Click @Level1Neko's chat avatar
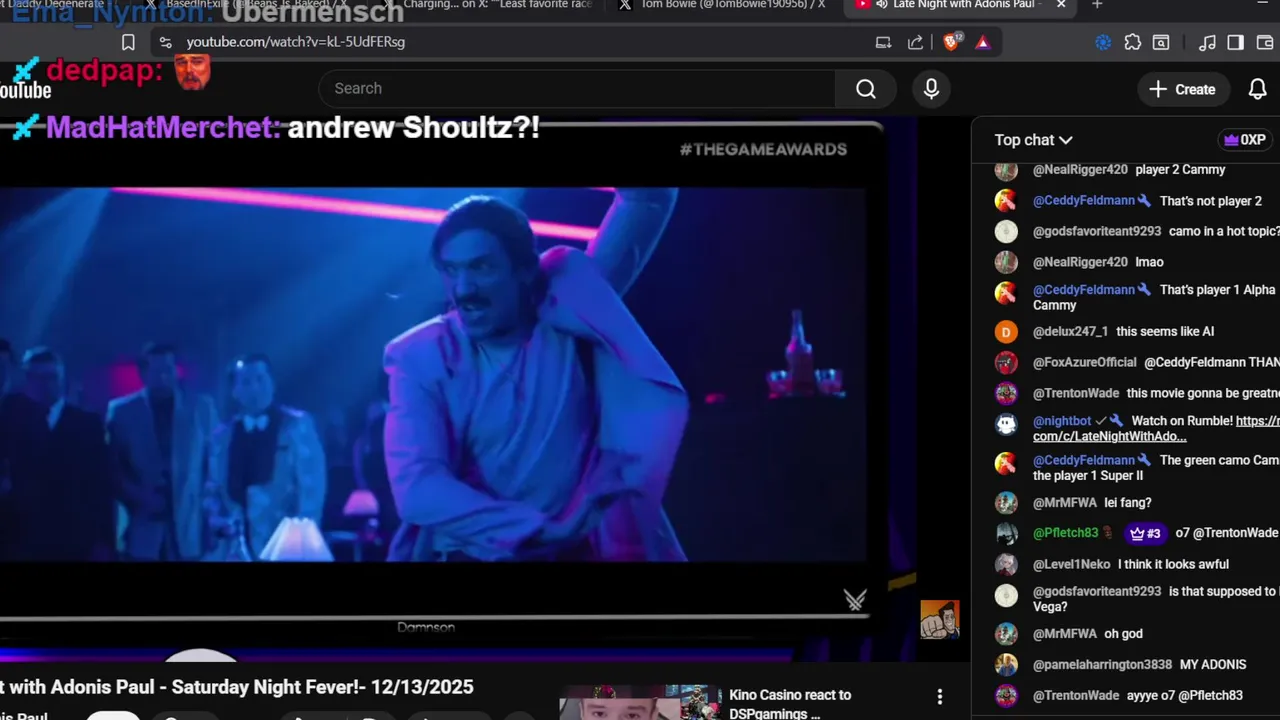Image resolution: width=1280 pixels, height=720 pixels. [1006, 565]
